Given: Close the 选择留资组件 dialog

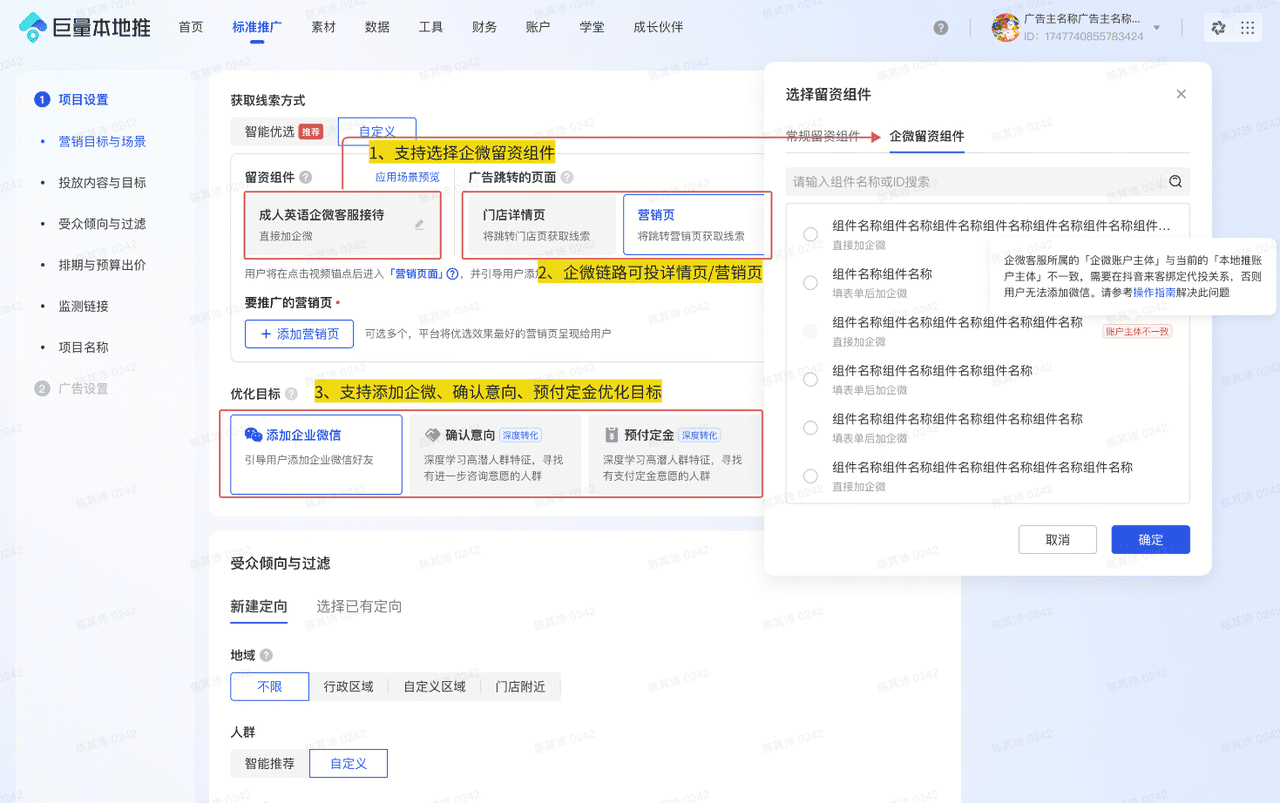Looking at the screenshot, I should tap(1181, 94).
